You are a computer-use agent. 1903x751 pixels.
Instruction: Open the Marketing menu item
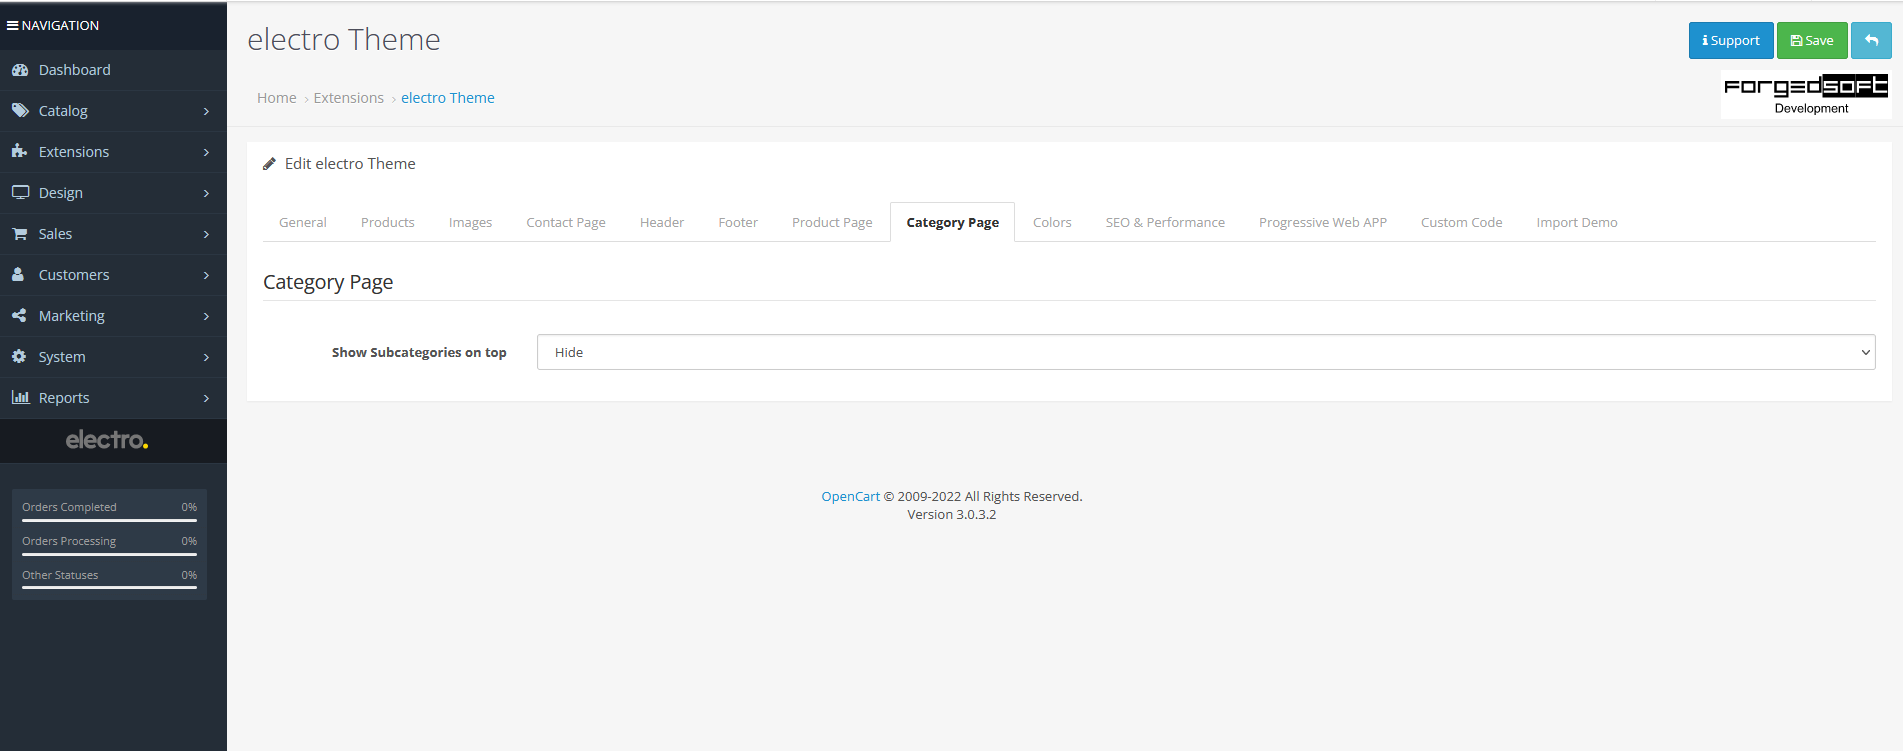[x=113, y=316]
